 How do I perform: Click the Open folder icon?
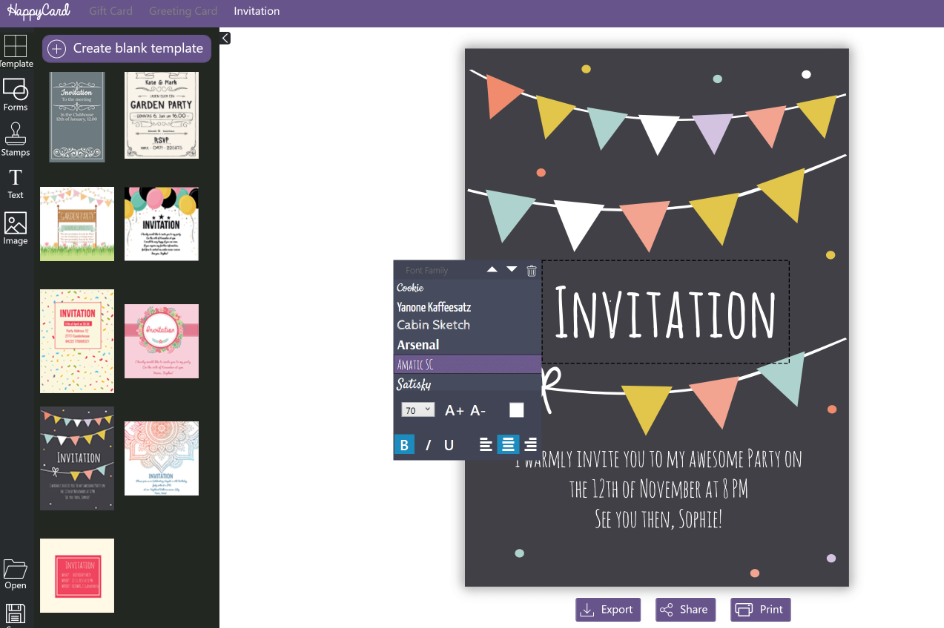pyautogui.click(x=15, y=574)
